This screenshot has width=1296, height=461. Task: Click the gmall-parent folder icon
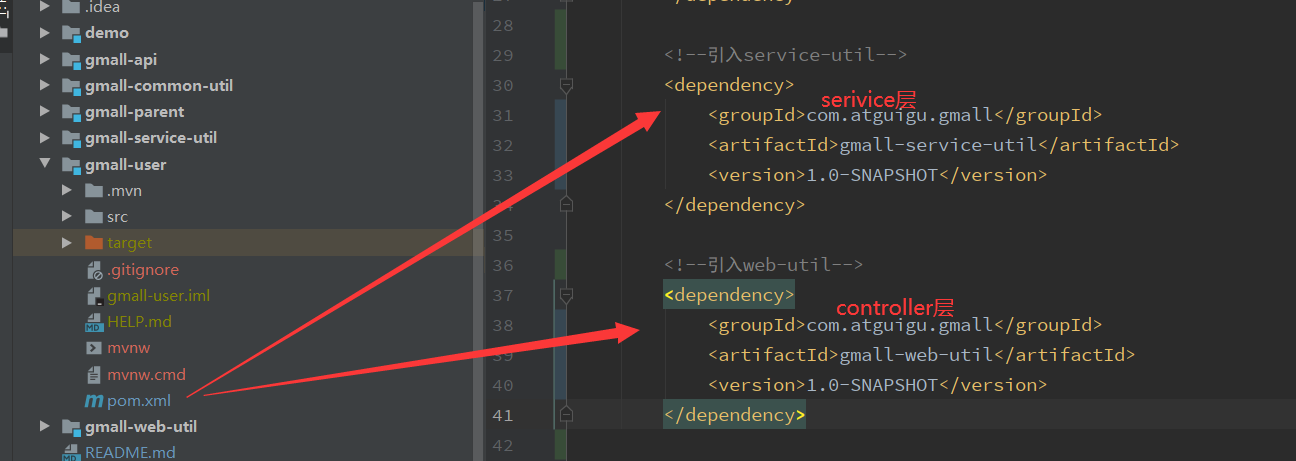tap(71, 111)
